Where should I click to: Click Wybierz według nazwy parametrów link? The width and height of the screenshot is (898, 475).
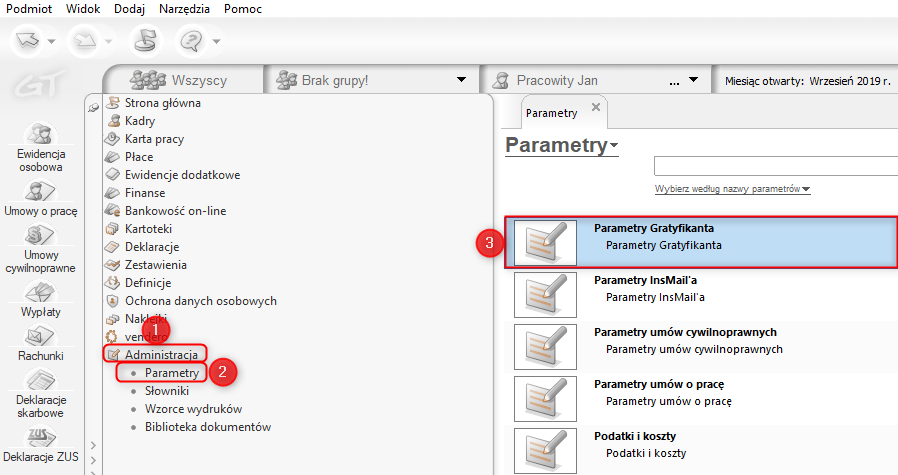(x=731, y=189)
